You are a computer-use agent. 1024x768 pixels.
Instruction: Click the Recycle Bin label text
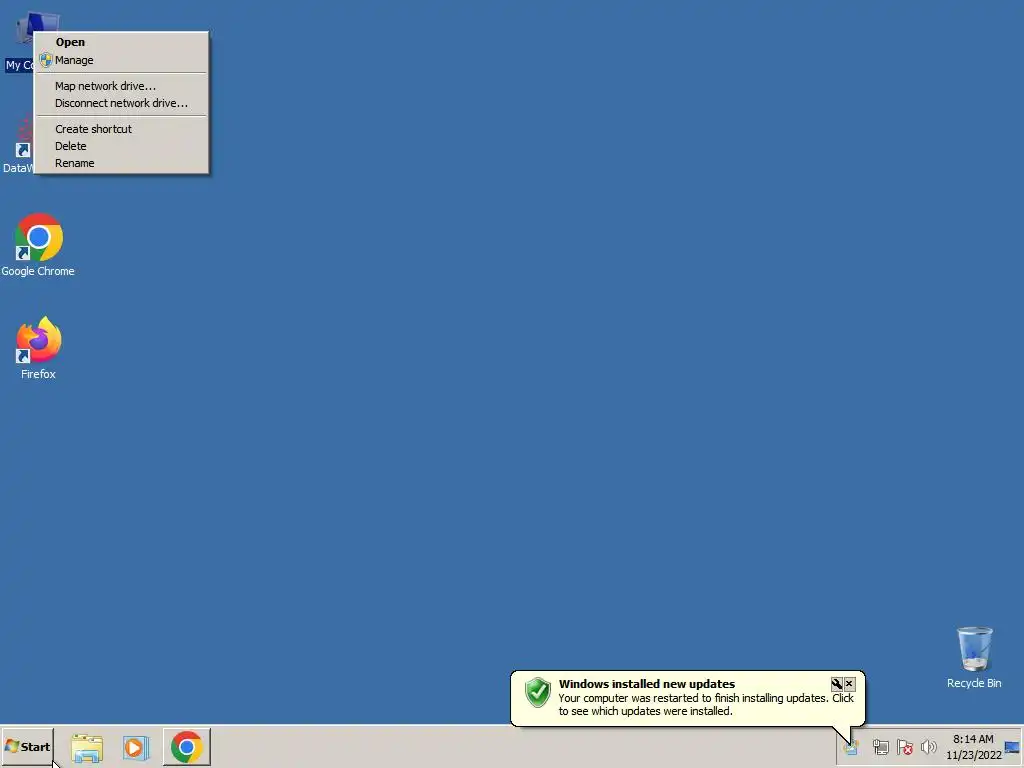(974, 683)
